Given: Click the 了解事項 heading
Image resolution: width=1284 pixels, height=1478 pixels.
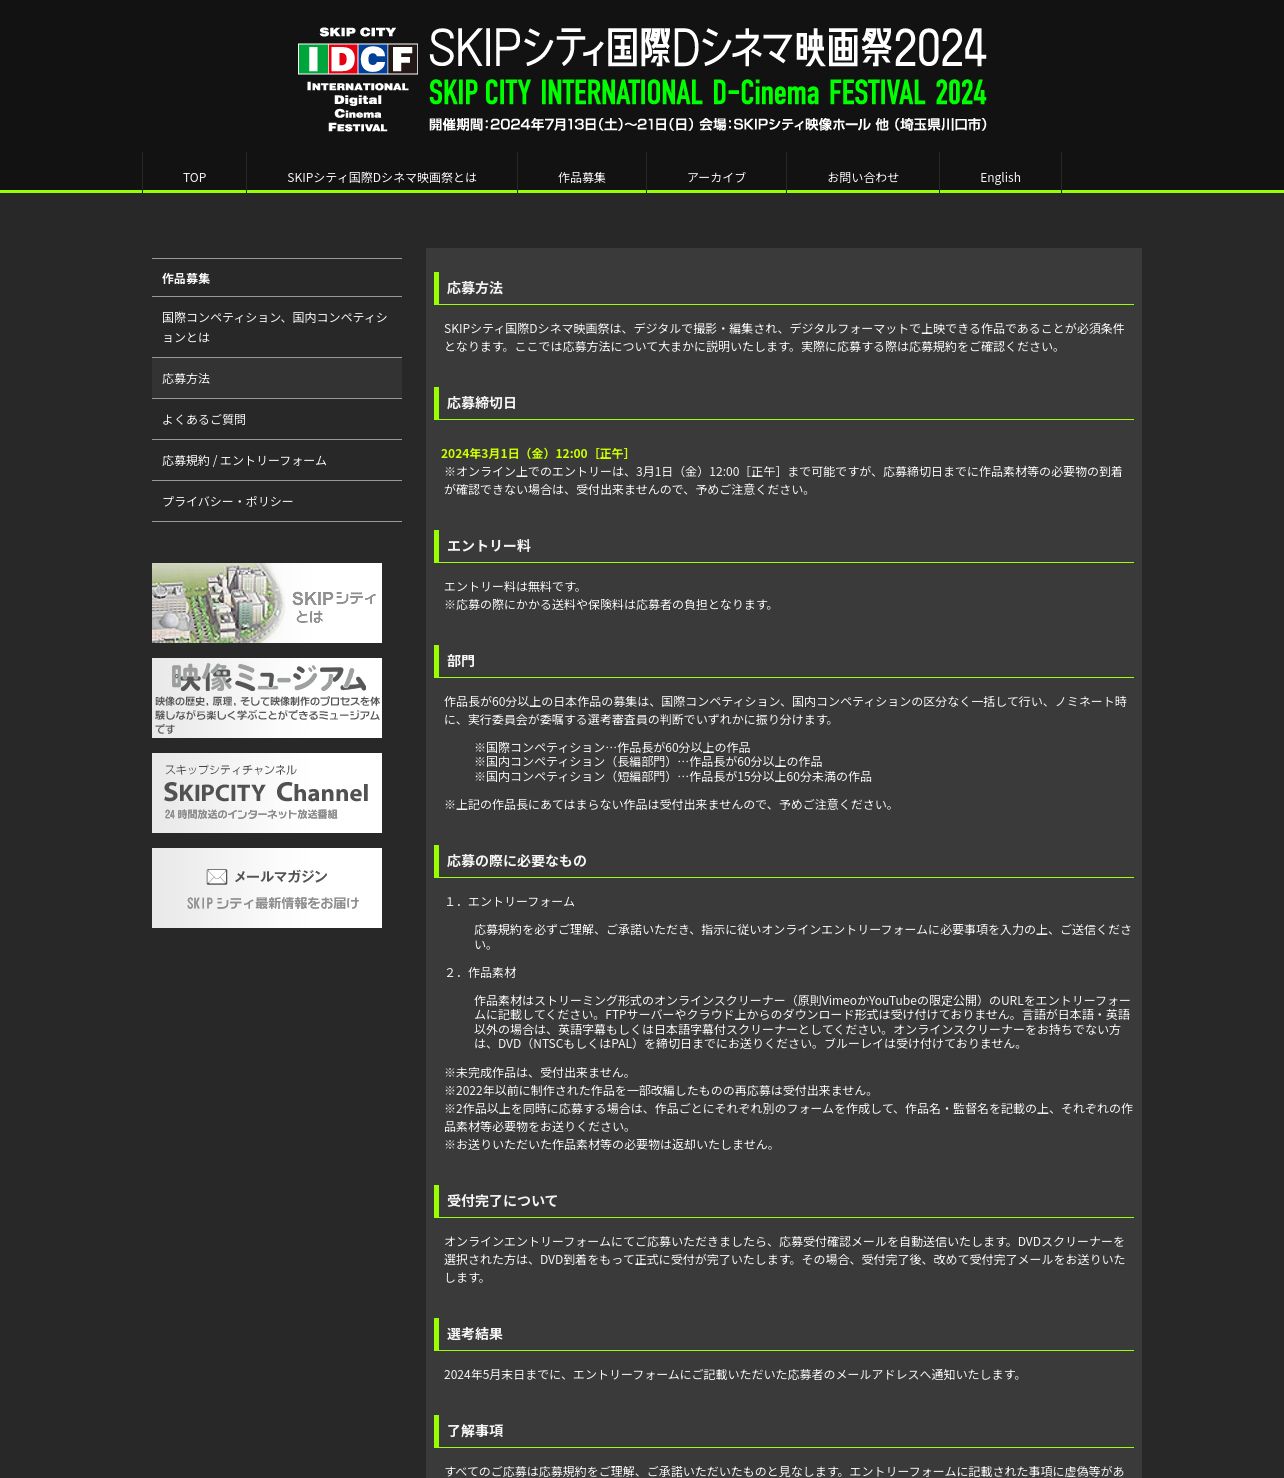Looking at the screenshot, I should 475,1431.
